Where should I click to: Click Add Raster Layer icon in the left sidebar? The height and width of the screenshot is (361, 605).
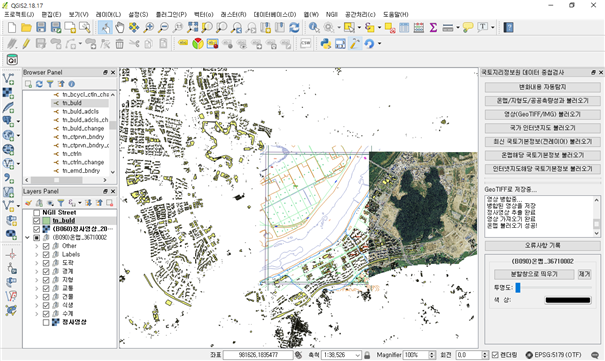click(8, 93)
